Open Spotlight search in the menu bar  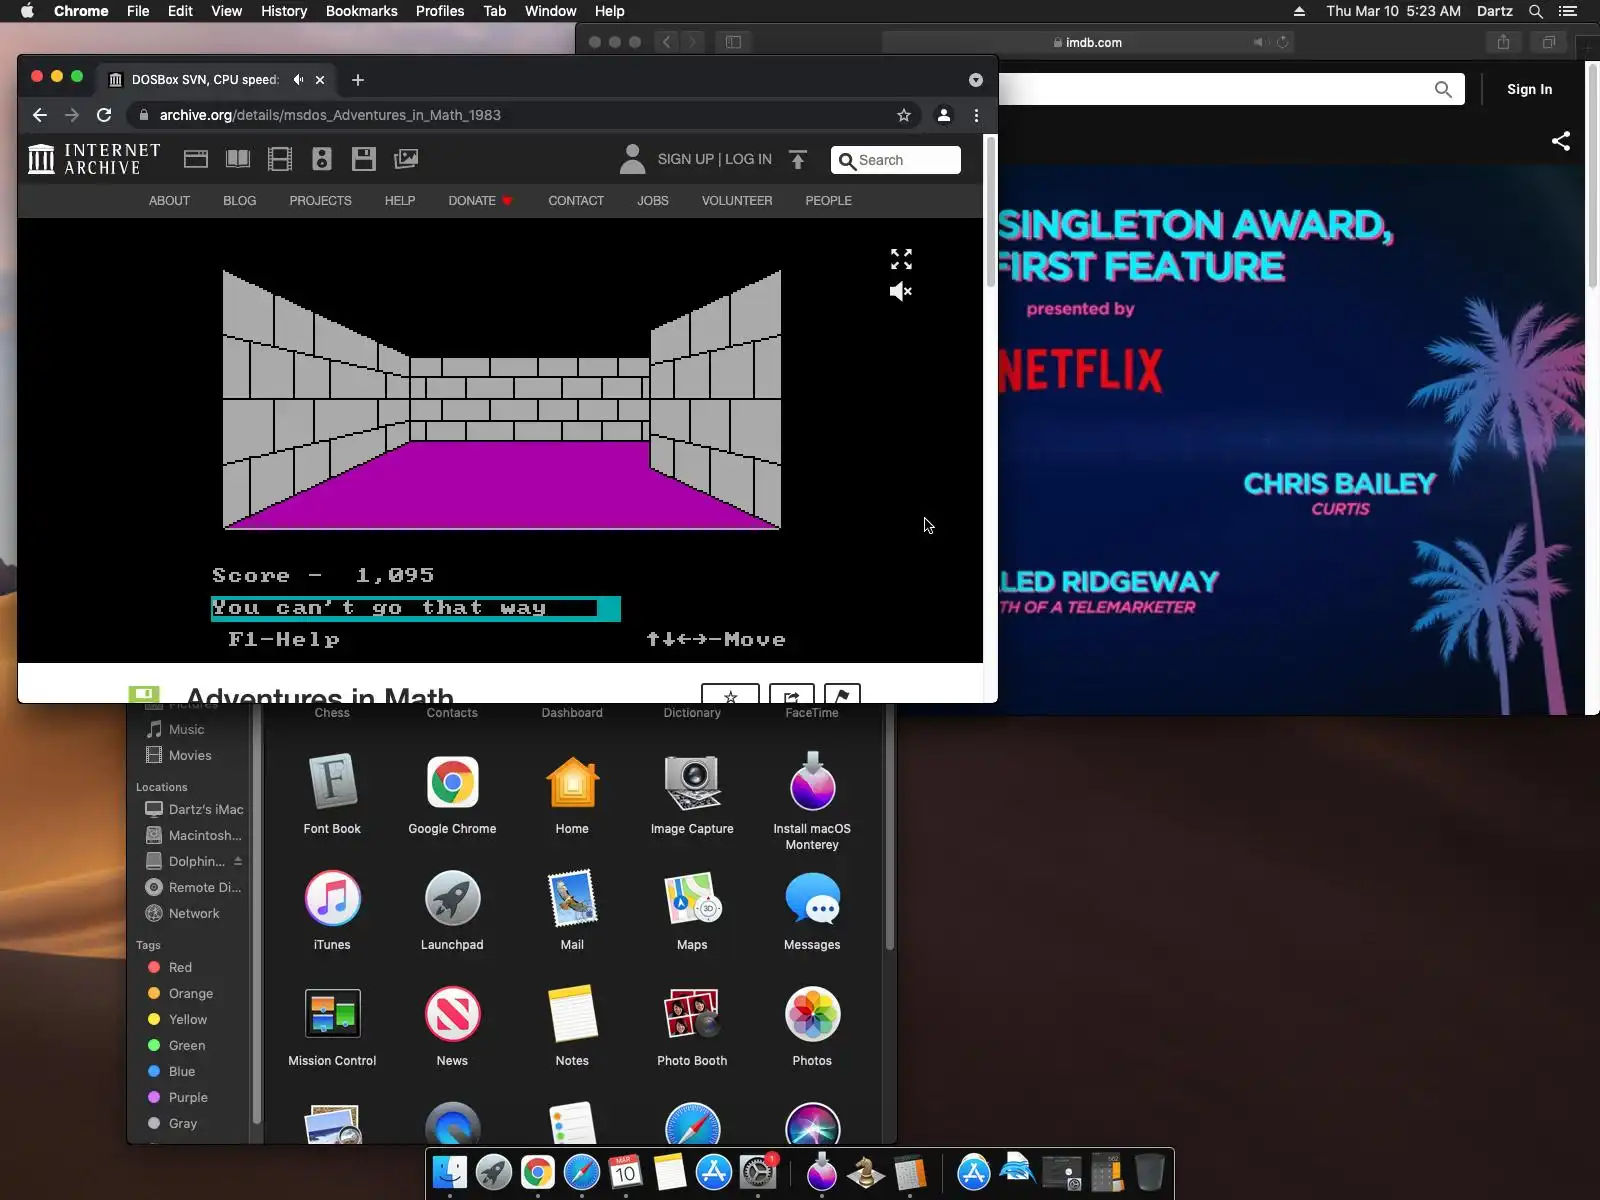[x=1536, y=11]
